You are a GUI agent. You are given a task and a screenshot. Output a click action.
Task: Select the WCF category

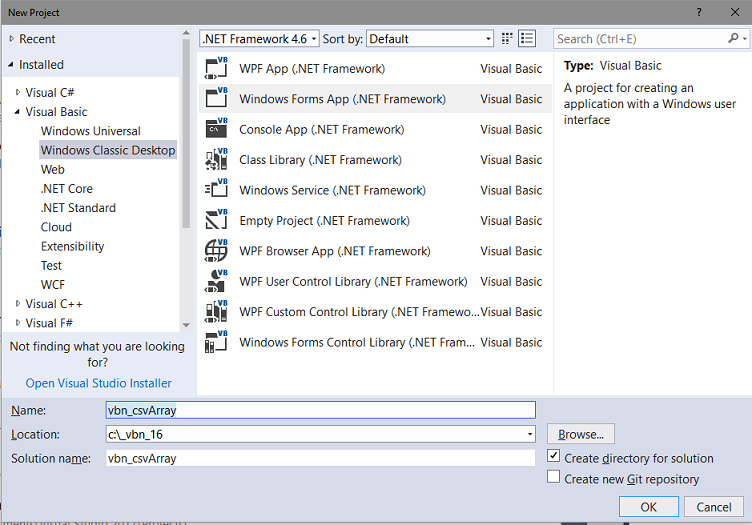click(53, 284)
